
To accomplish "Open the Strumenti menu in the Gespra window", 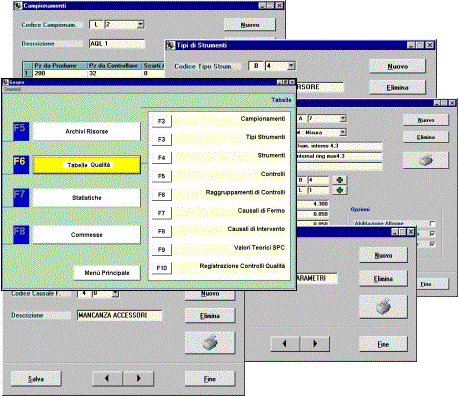I will point(12,89).
